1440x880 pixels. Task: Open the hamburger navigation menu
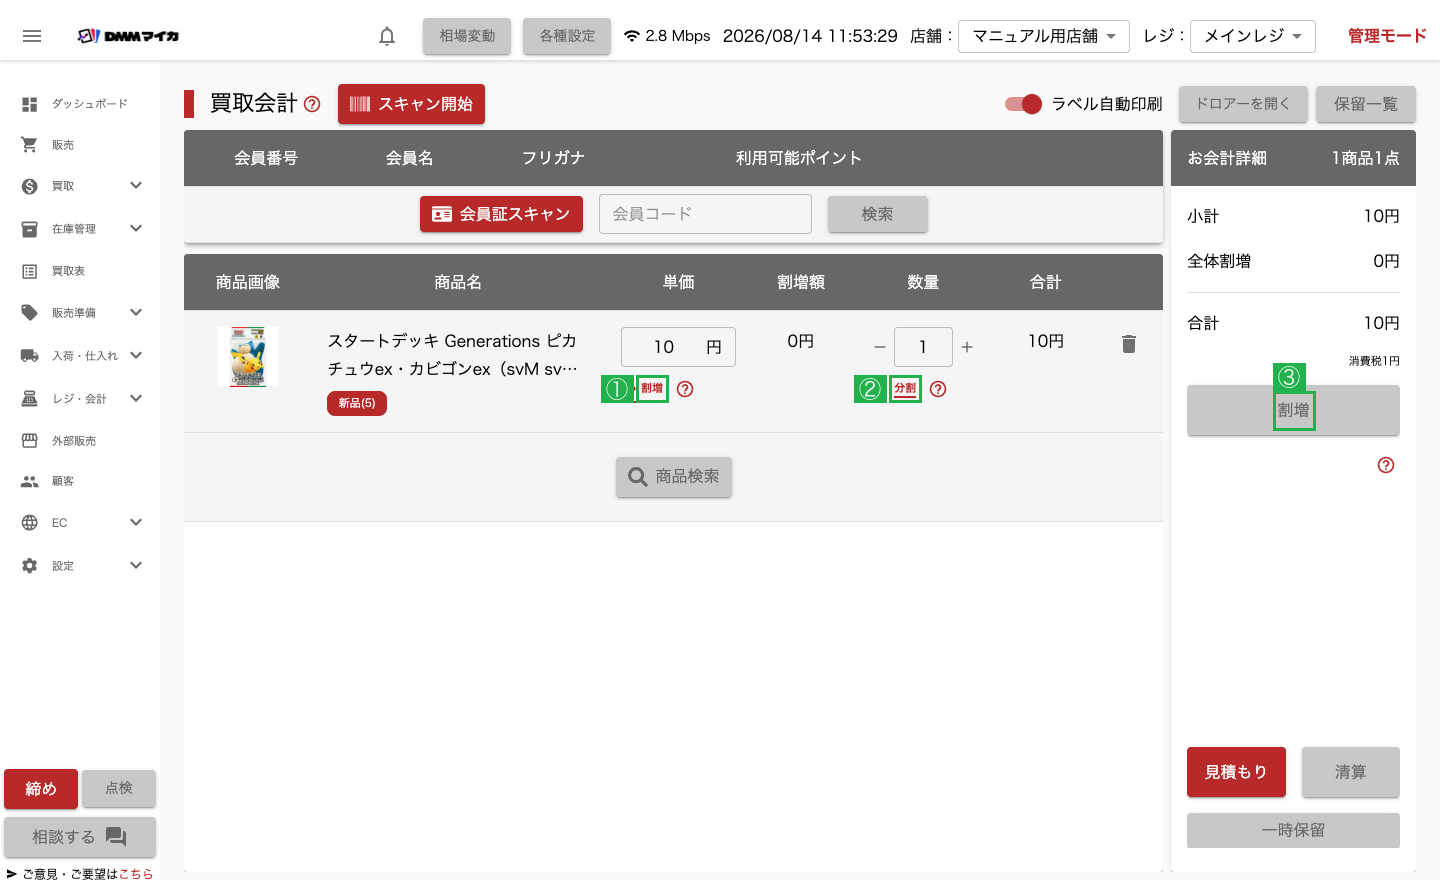tap(32, 36)
